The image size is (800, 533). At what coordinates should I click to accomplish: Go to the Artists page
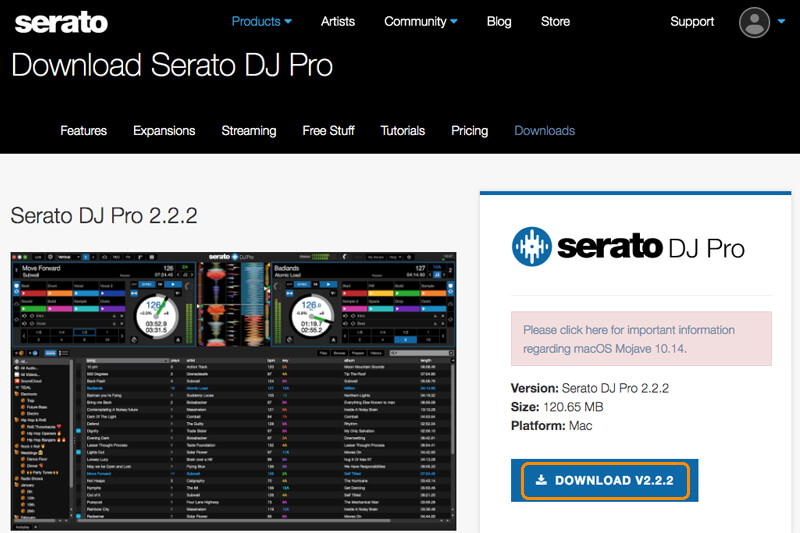coord(337,21)
